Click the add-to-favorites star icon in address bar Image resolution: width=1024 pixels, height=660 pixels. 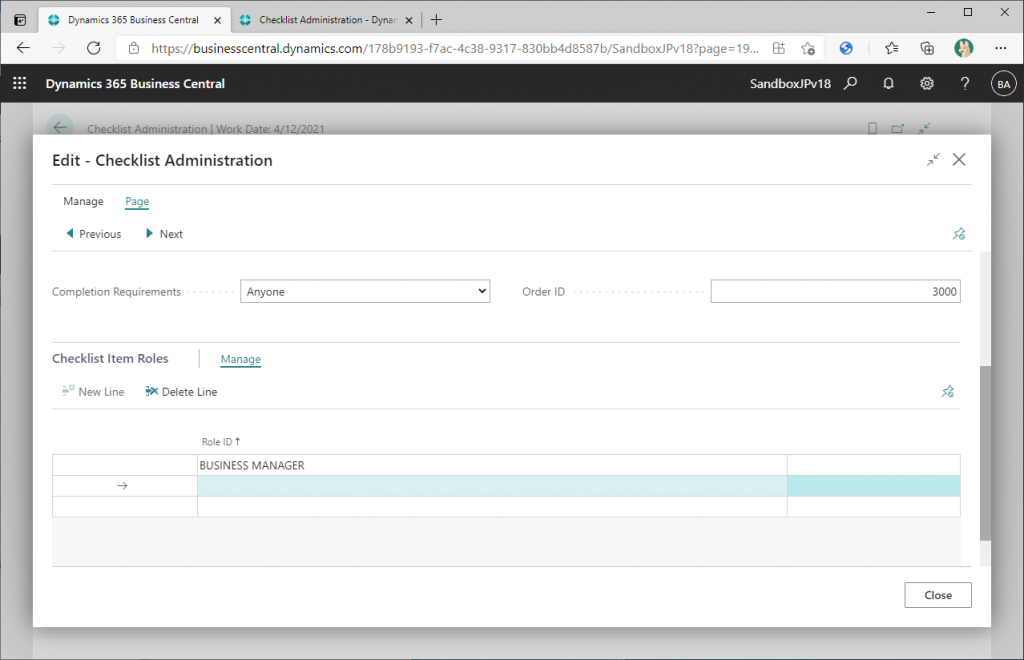click(808, 48)
